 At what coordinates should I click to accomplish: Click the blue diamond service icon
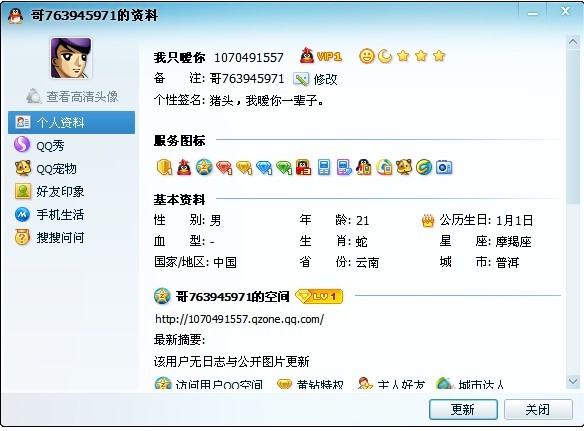coord(264,167)
